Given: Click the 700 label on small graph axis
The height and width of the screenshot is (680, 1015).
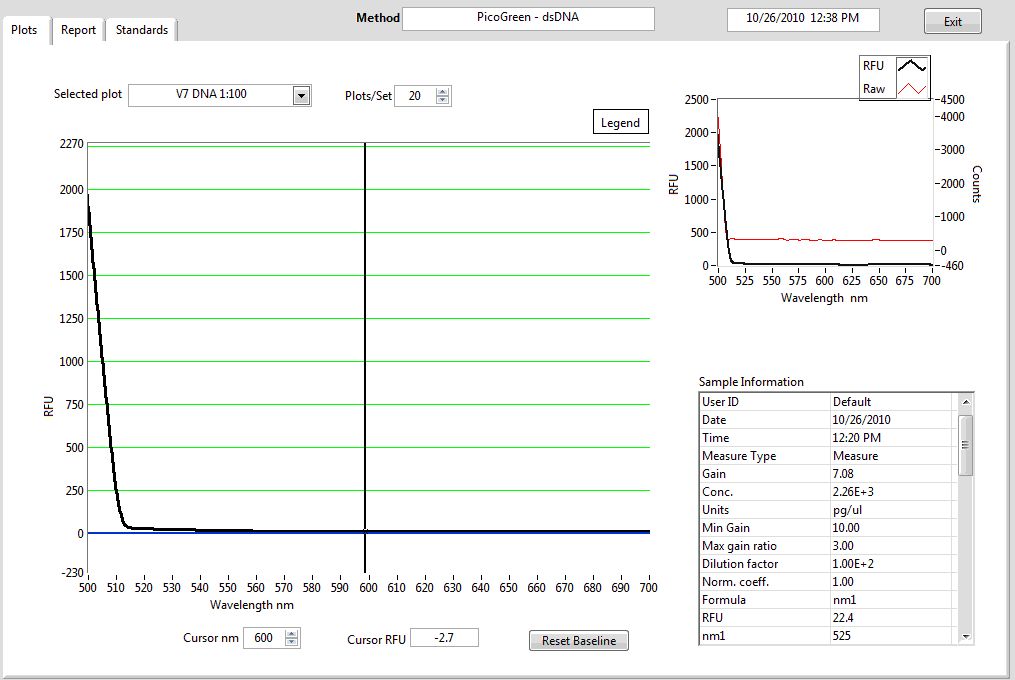Looking at the screenshot, I should [931, 280].
